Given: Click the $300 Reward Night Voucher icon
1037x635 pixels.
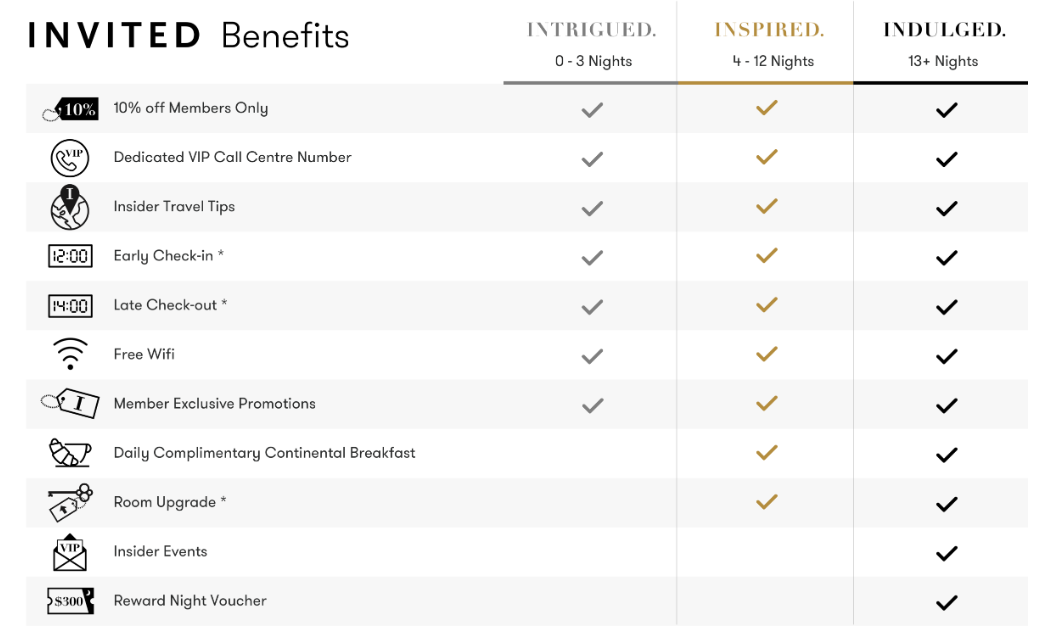Looking at the screenshot, I should pyautogui.click(x=70, y=601).
